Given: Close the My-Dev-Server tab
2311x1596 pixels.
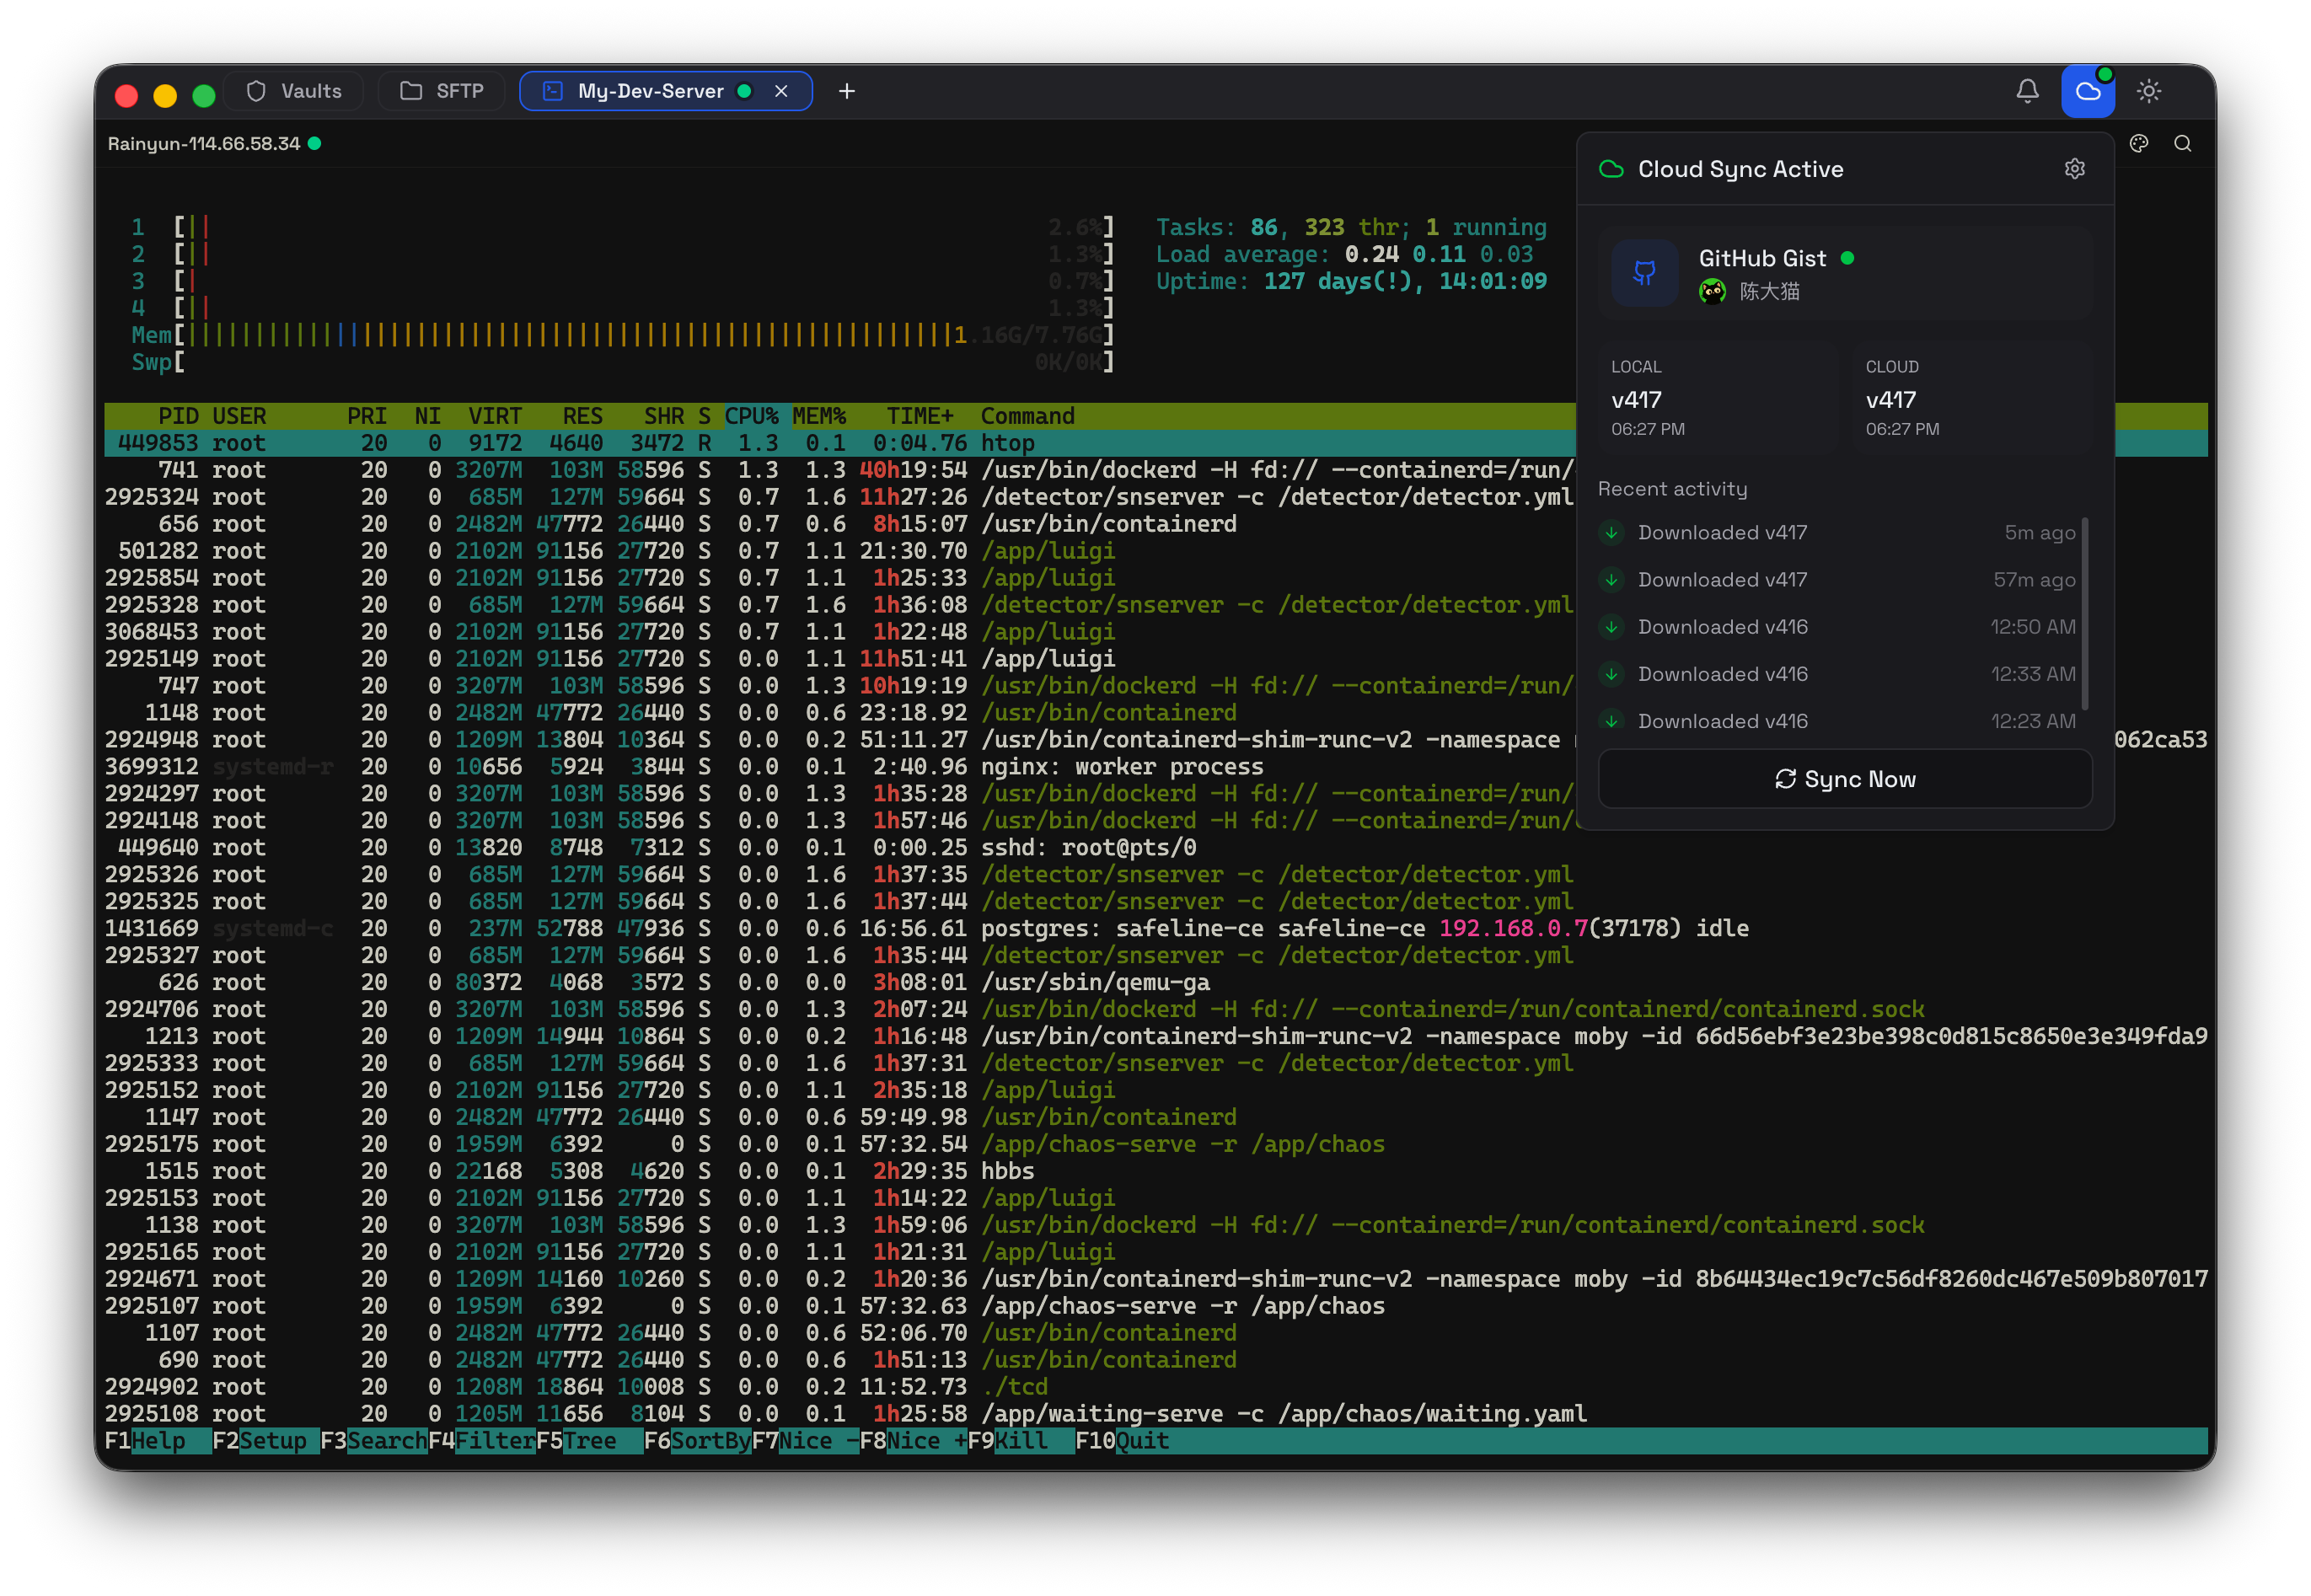Looking at the screenshot, I should pos(780,90).
